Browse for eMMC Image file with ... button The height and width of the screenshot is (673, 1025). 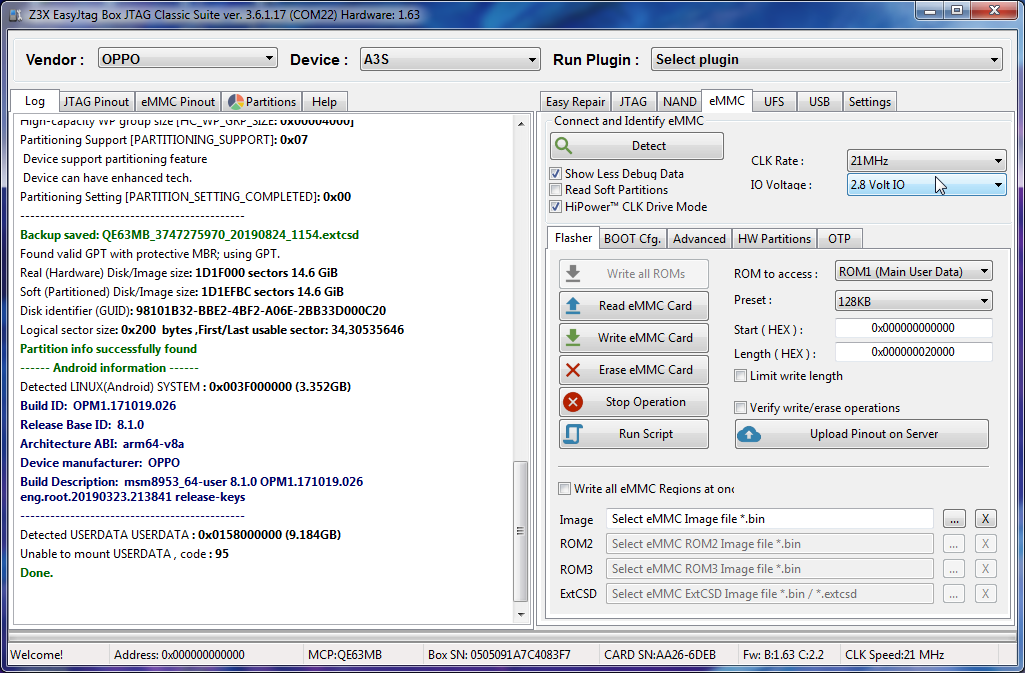tap(955, 519)
